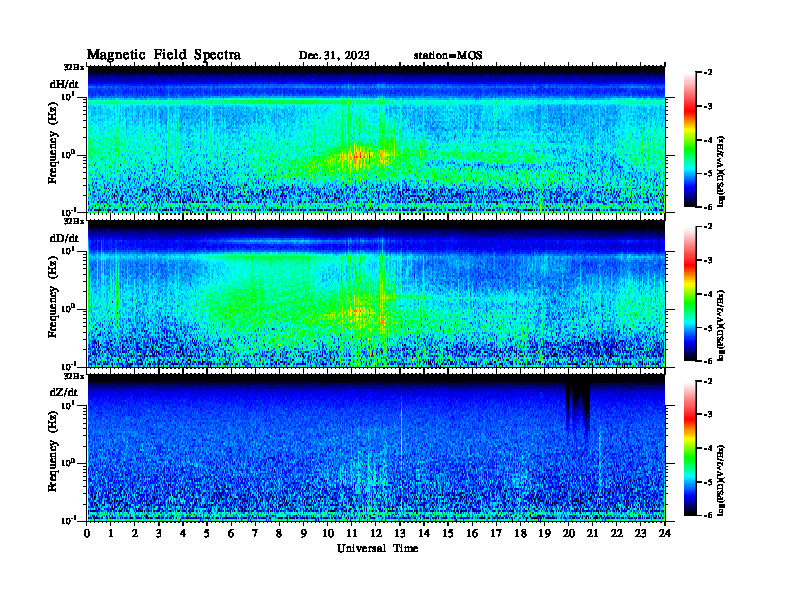Click the red hot spot in the dH/dt spectrogram
Image resolution: width=792 pixels, height=612 pixels.
click(361, 157)
